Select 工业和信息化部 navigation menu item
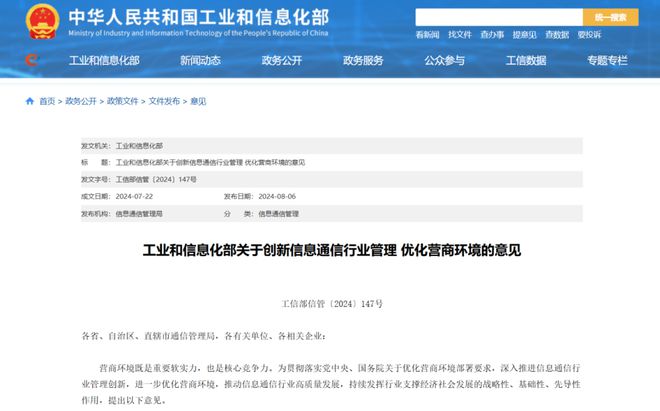The width and height of the screenshot is (660, 411). tap(104, 61)
